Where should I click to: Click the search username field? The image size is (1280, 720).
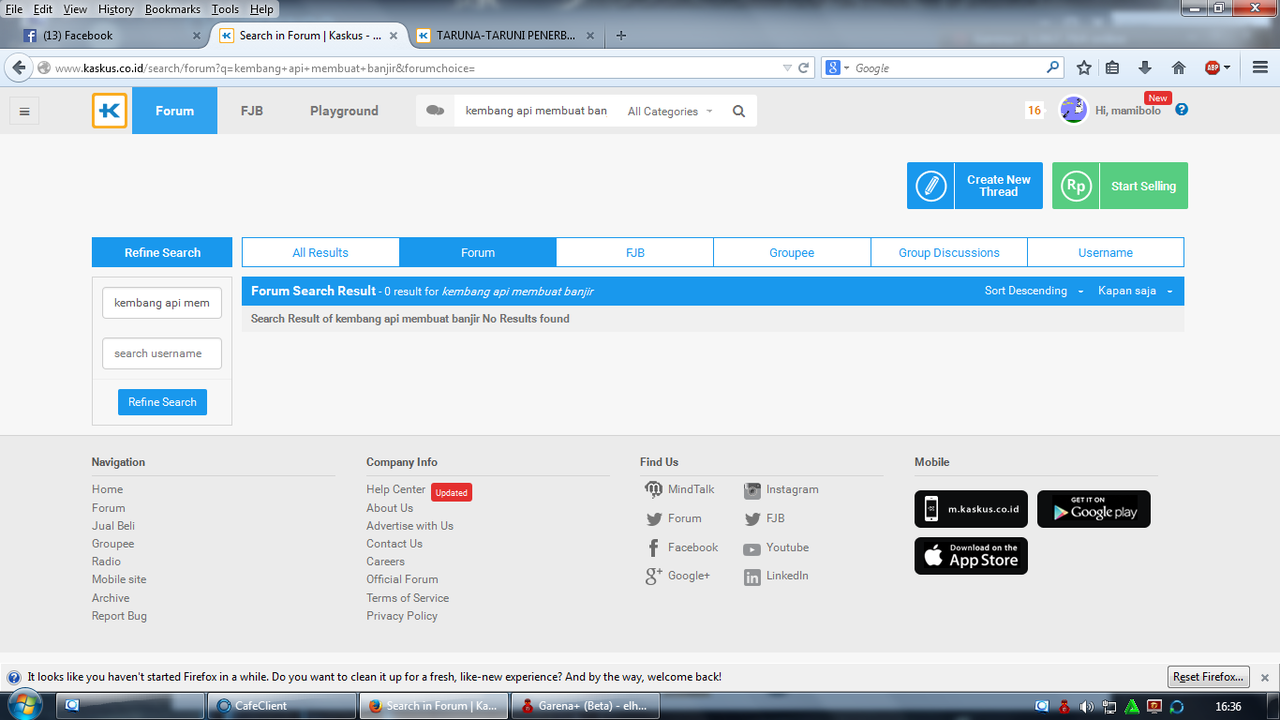coord(162,353)
